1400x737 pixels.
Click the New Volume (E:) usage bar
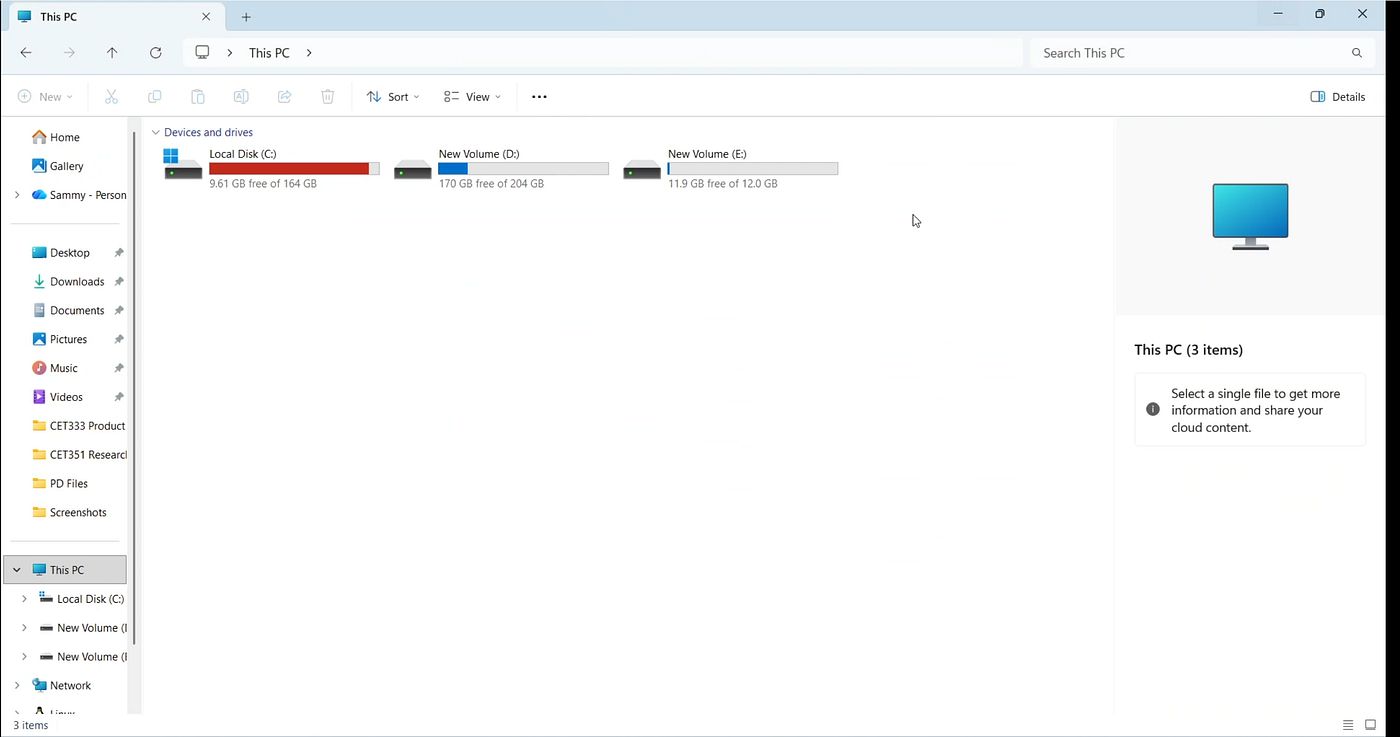coord(753,169)
